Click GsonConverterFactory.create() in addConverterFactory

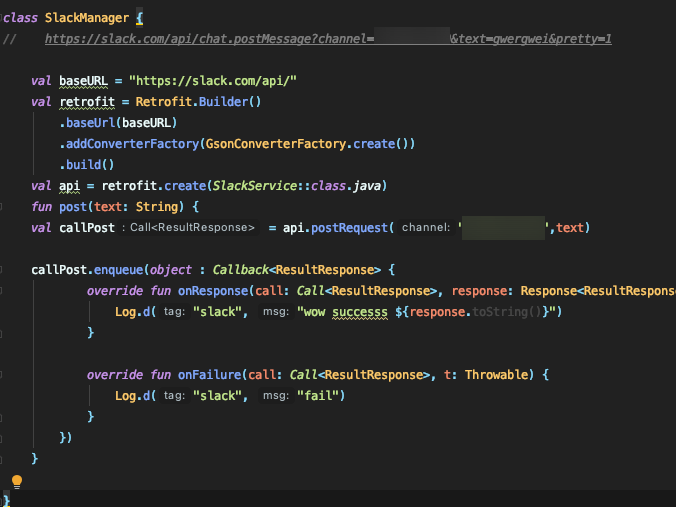(307, 144)
